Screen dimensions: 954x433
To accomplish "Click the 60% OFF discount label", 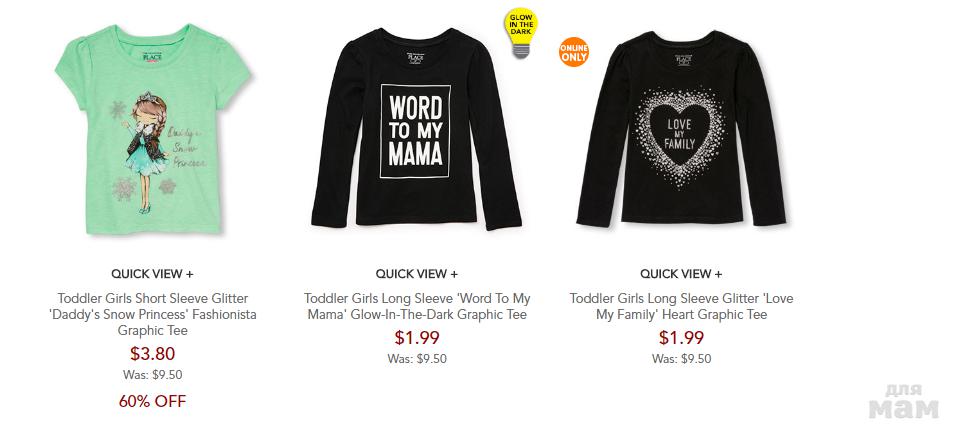I will pos(153,401).
